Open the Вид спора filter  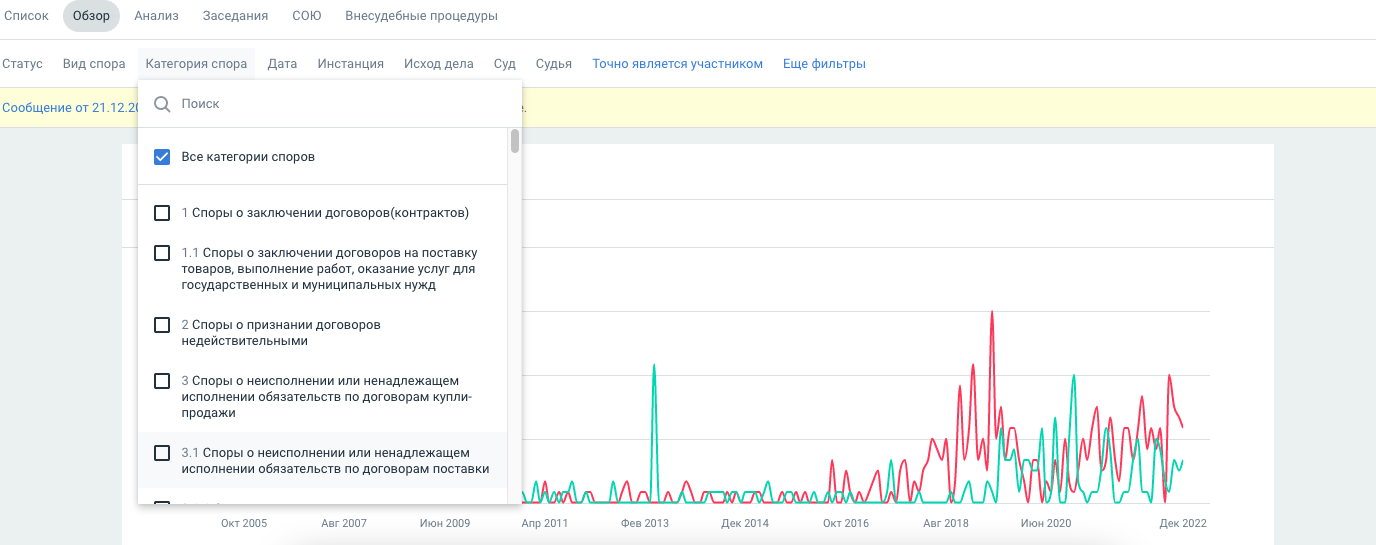click(x=94, y=64)
